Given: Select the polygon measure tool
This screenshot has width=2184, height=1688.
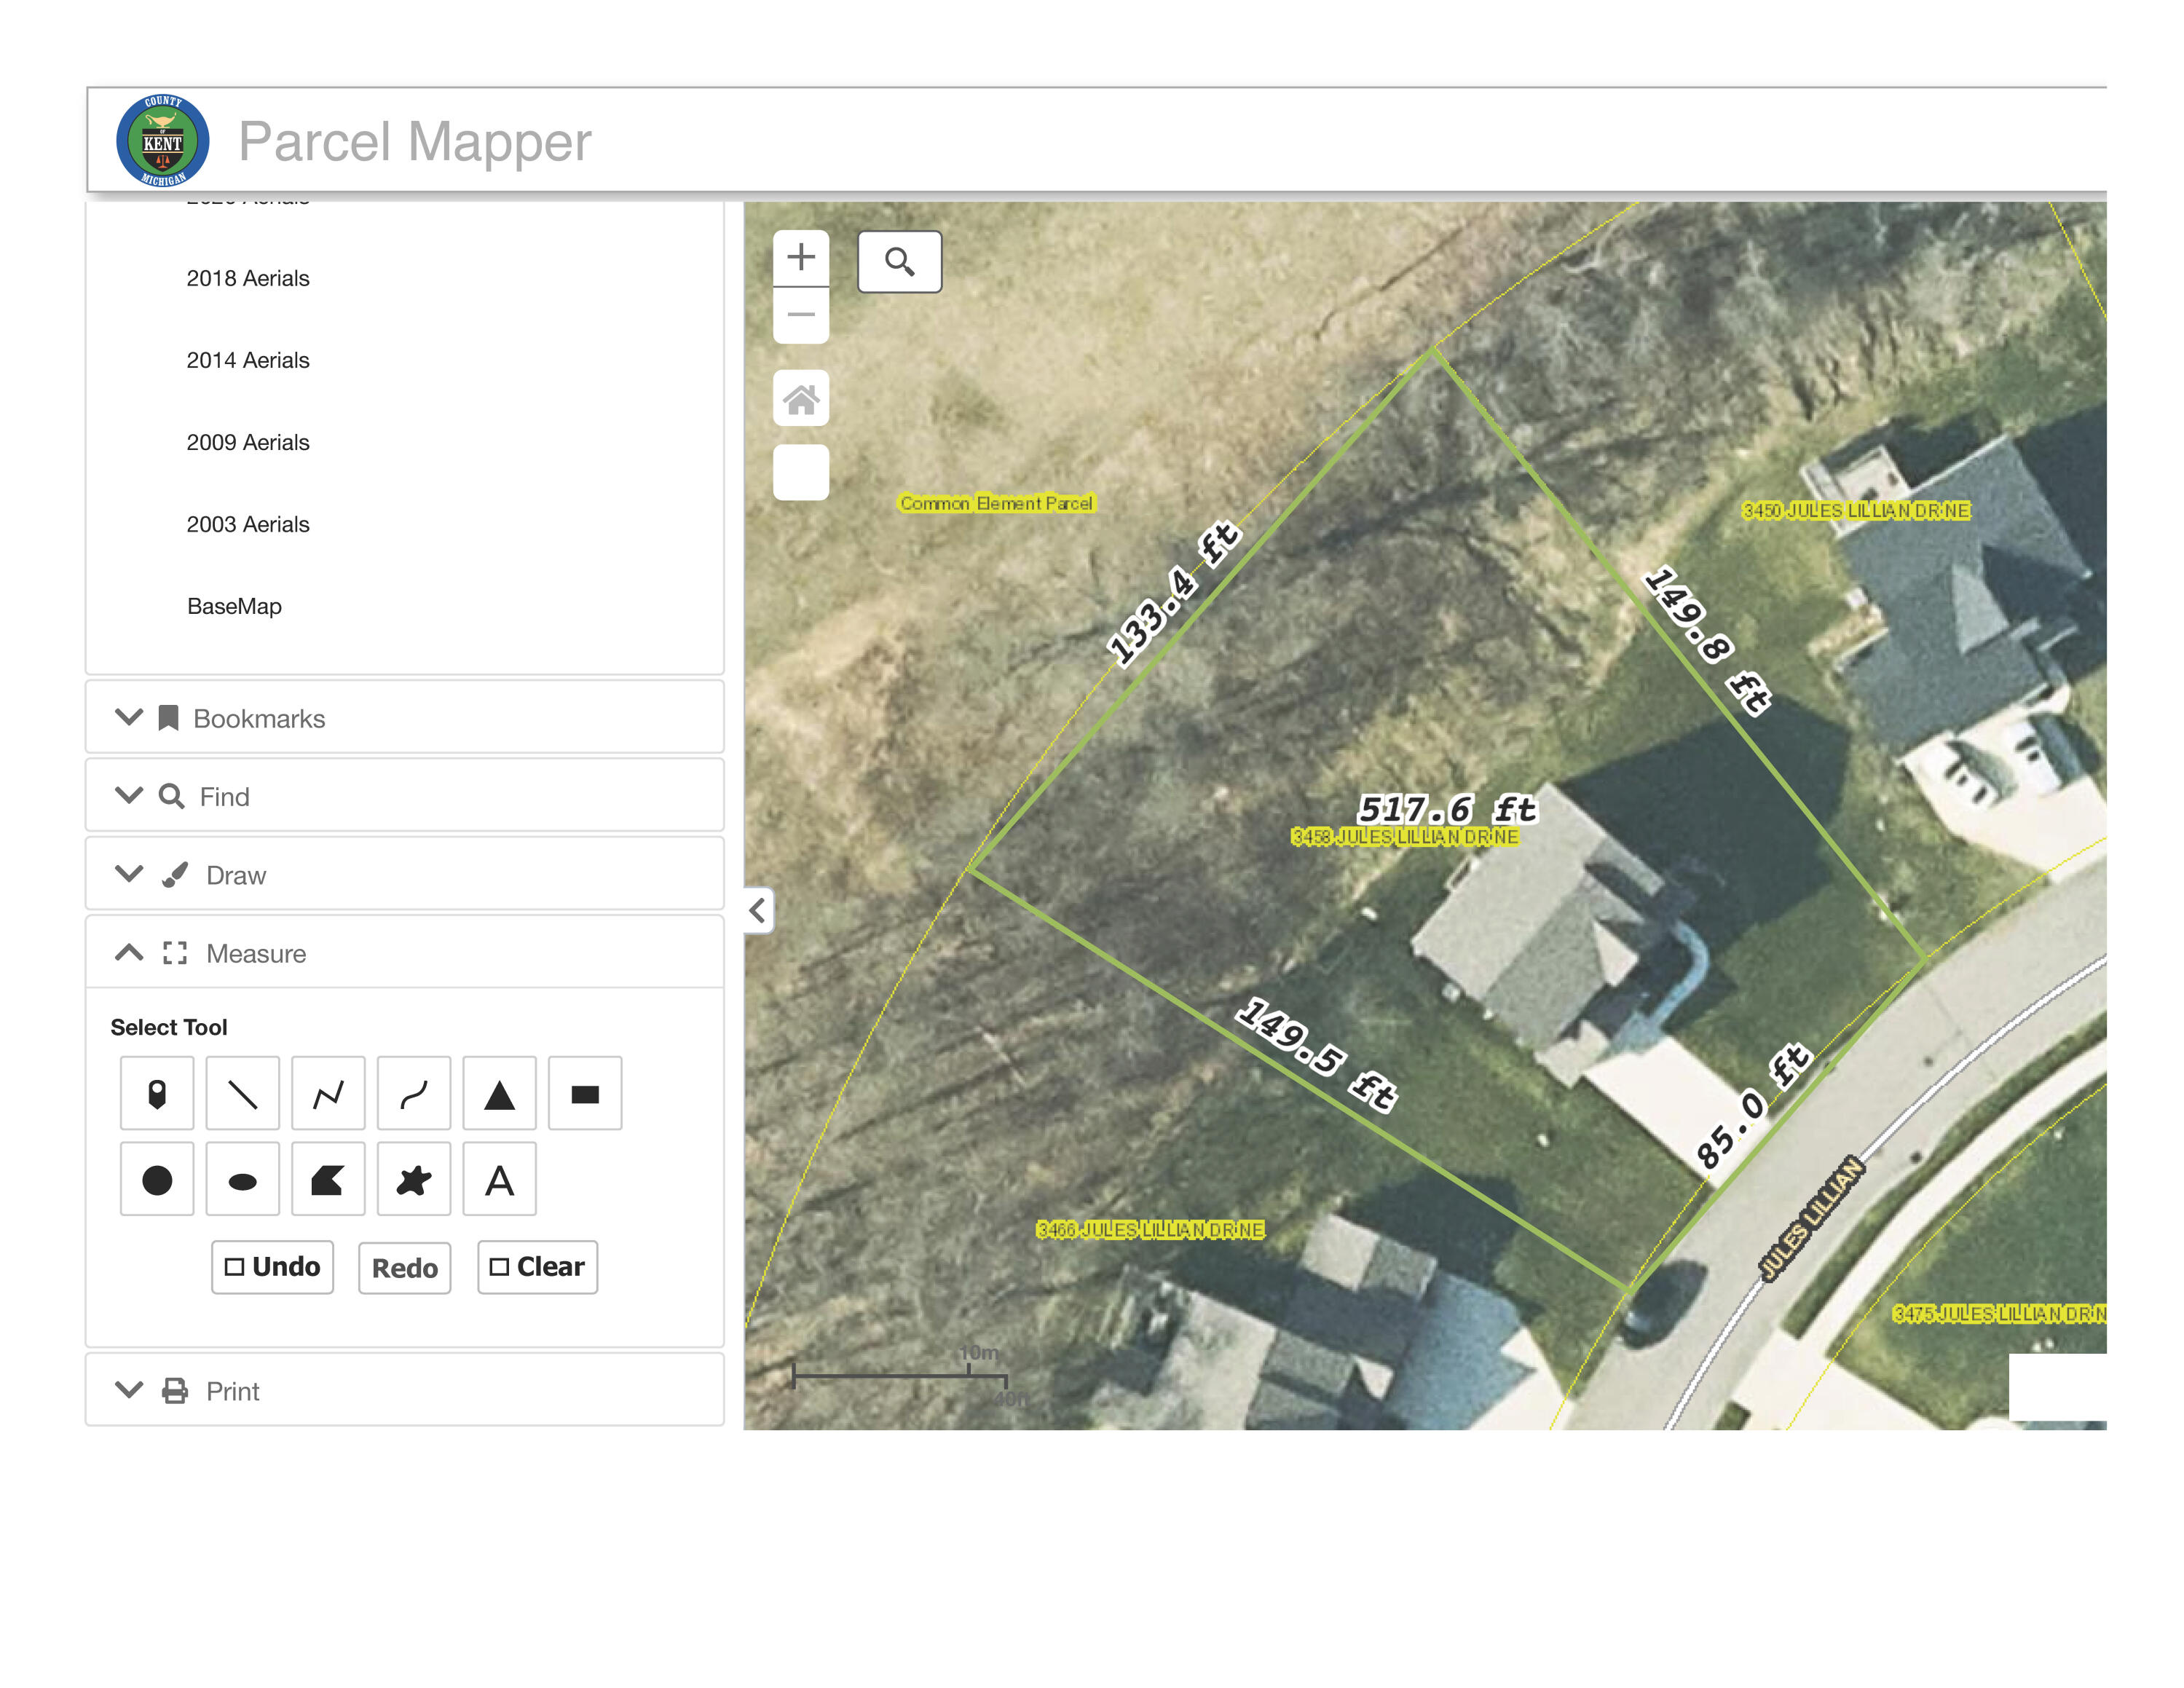Looking at the screenshot, I should (x=328, y=1179).
